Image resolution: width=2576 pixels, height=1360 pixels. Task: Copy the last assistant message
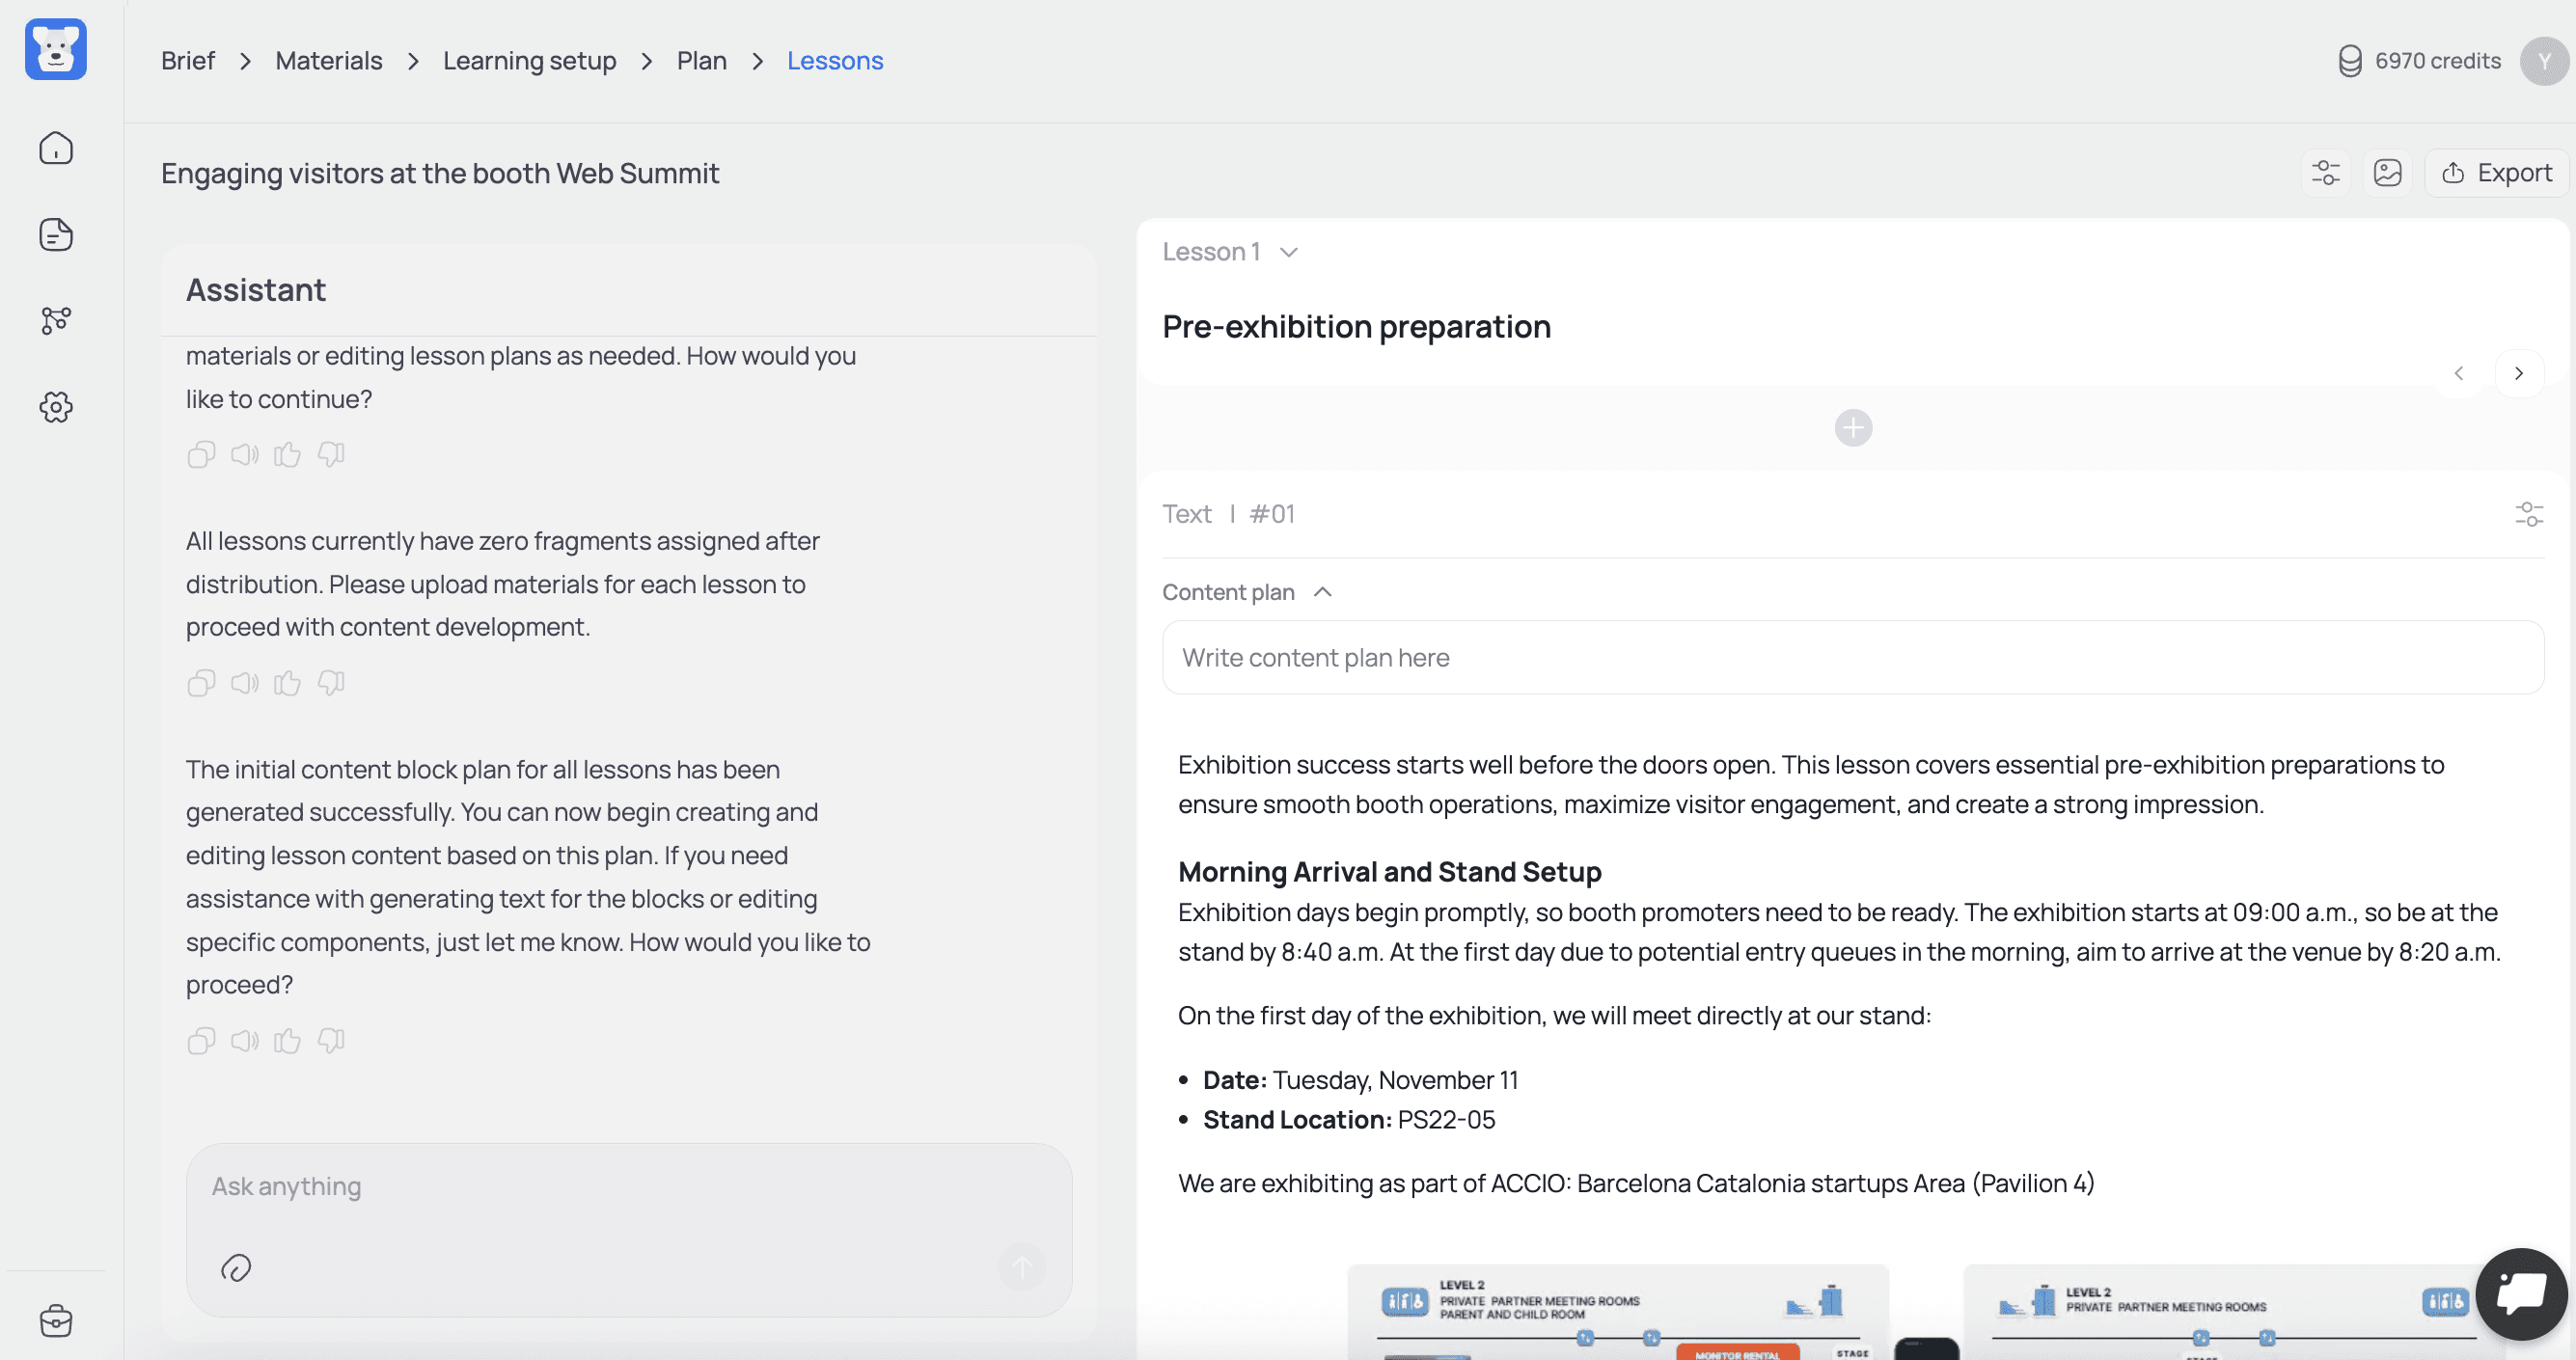200,1040
